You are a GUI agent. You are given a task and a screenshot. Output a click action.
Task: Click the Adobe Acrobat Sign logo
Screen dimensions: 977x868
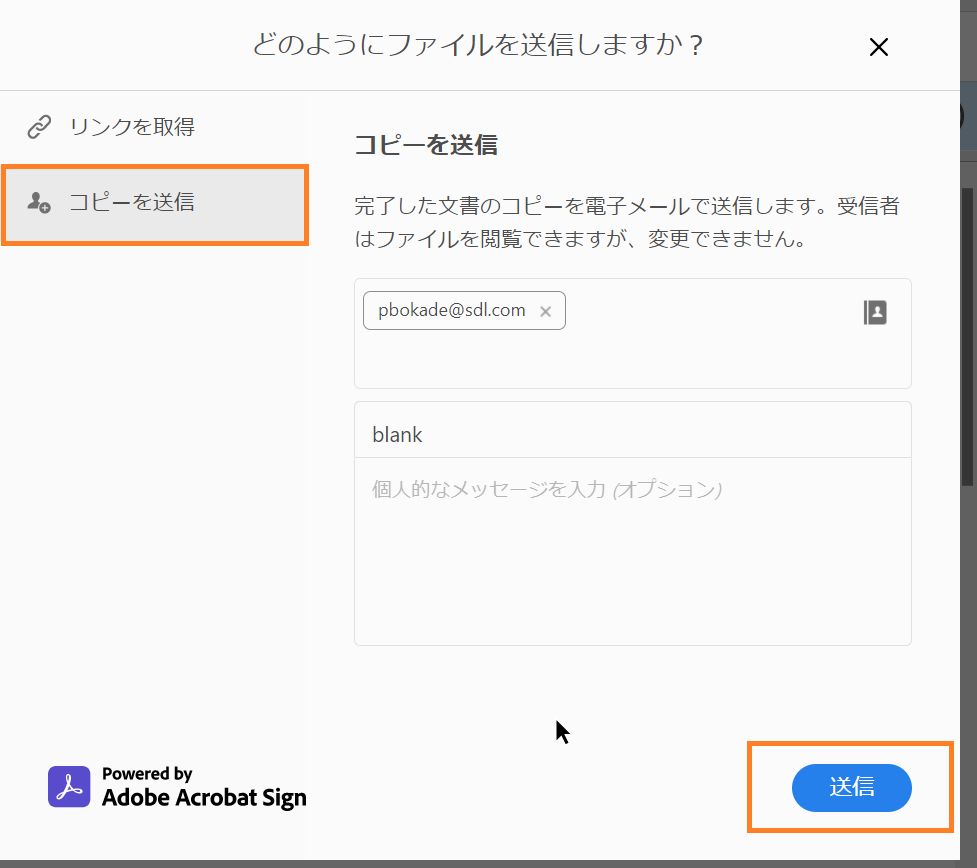176,787
